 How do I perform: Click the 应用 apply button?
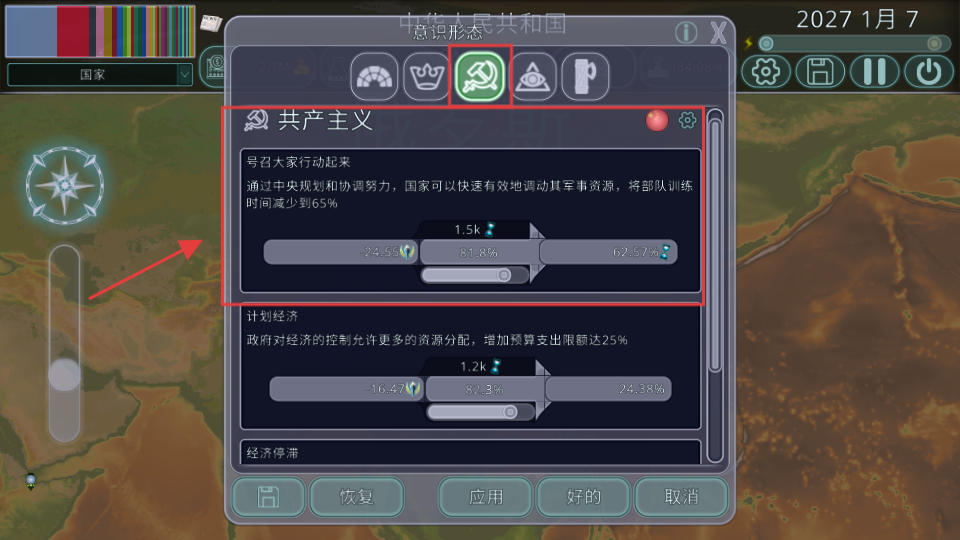[486, 497]
